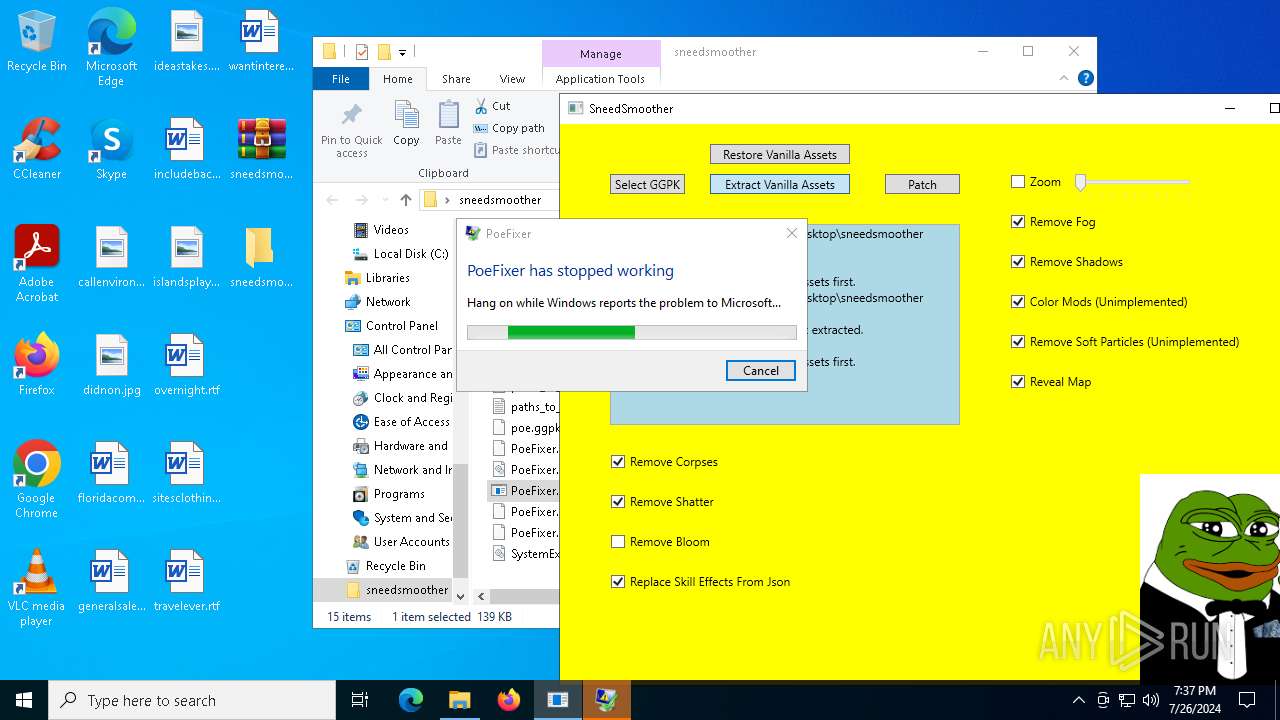Toggle Replace Skill Effects From Json
Screen dimensions: 1280x720
coord(618,582)
